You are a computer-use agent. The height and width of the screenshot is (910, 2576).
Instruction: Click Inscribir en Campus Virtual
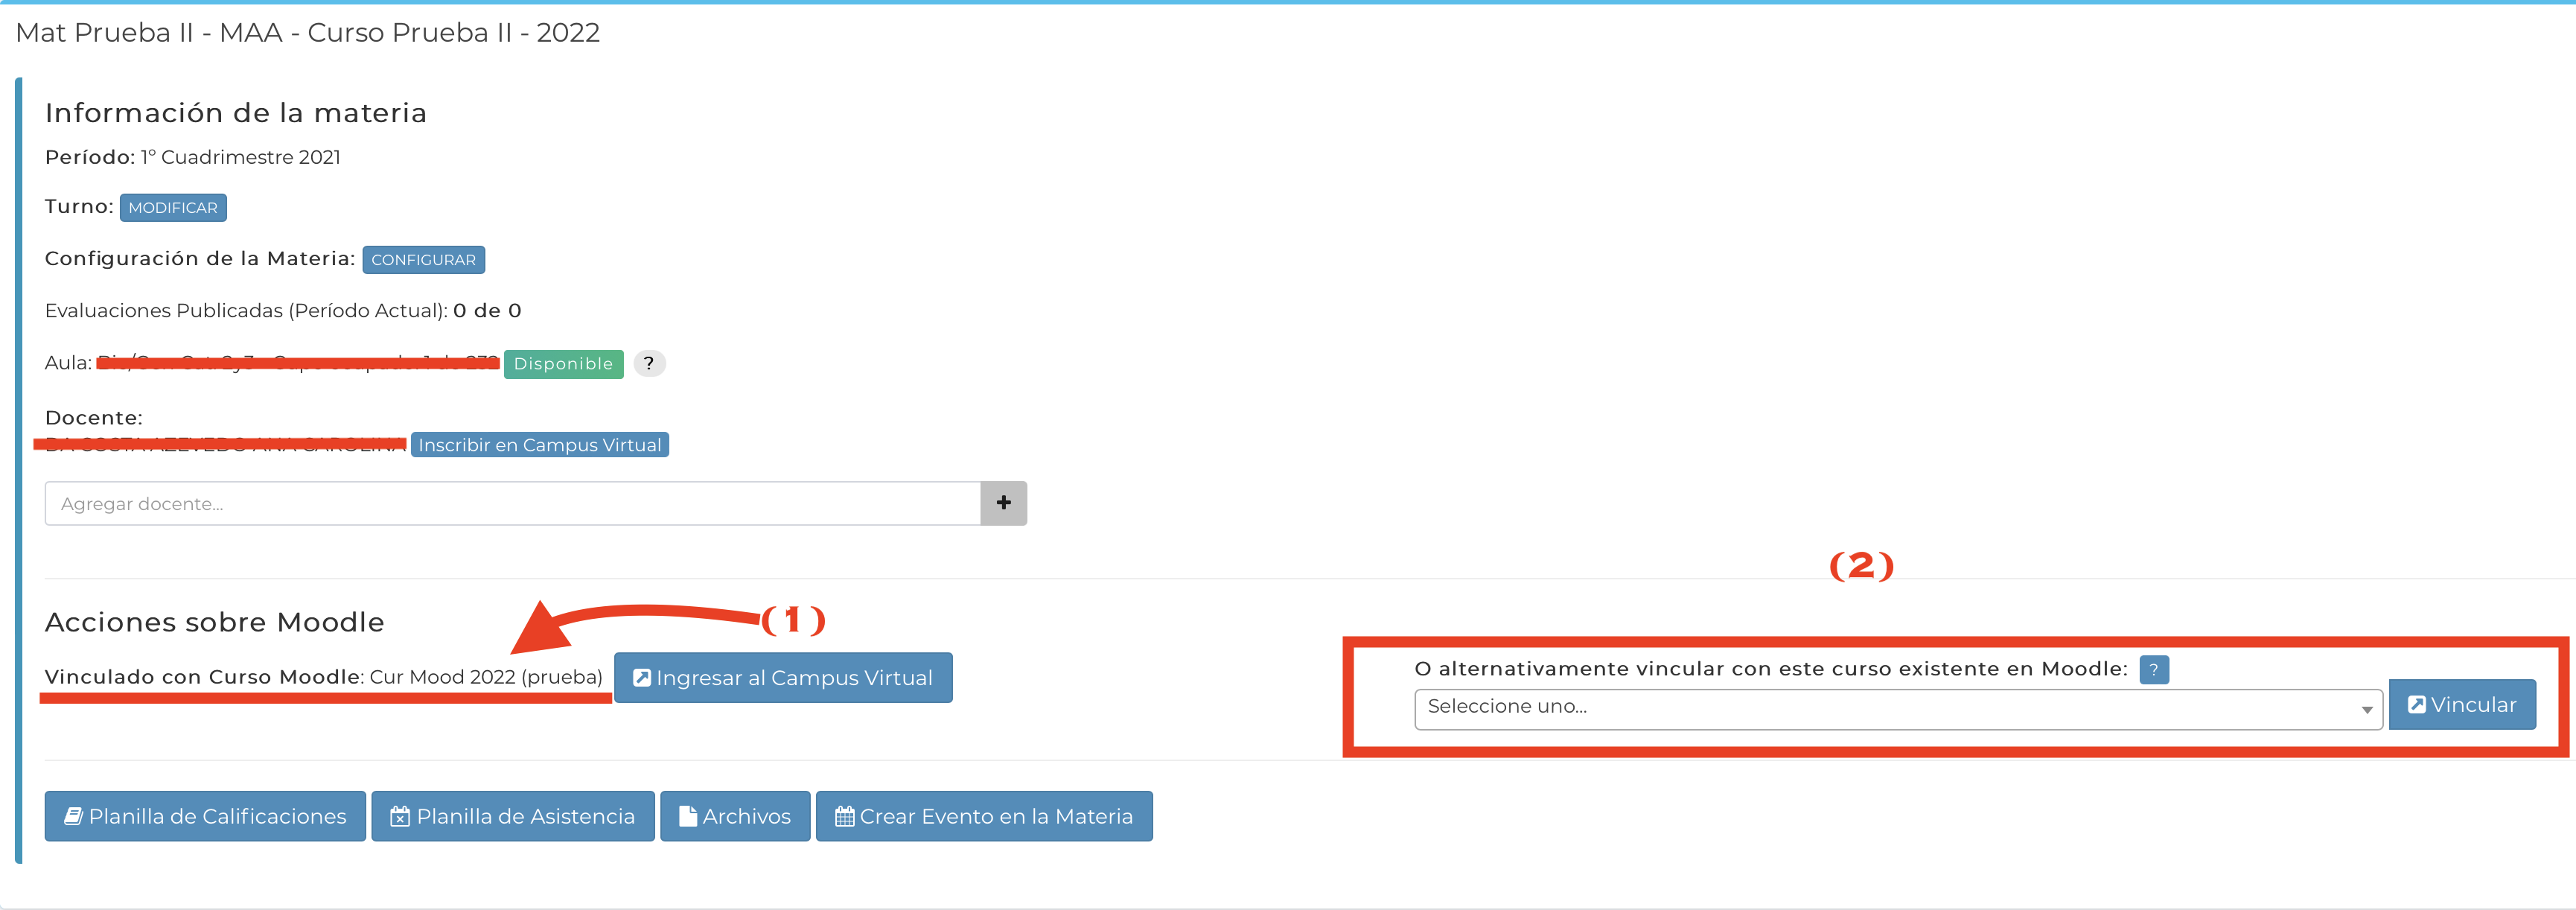point(540,445)
